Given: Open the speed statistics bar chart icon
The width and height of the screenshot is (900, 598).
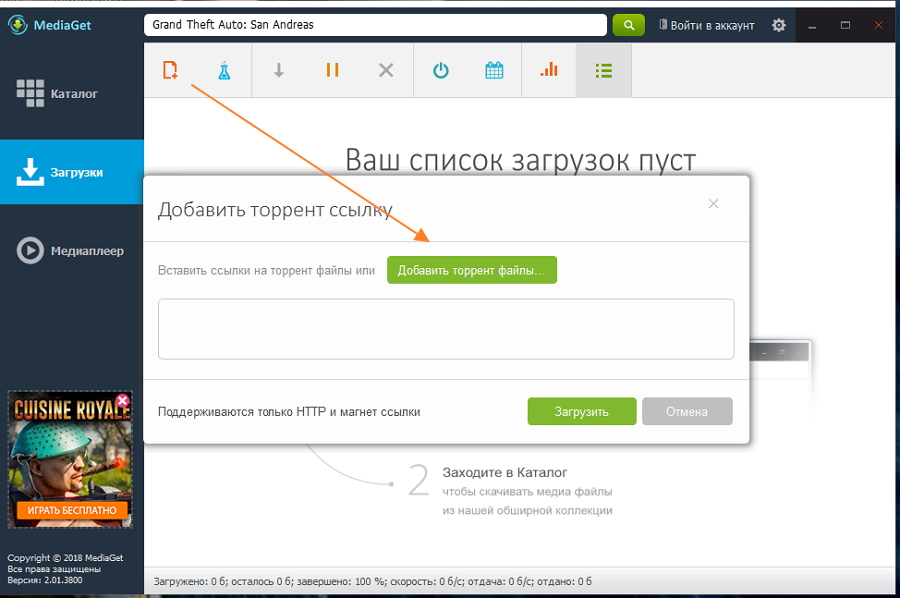Looking at the screenshot, I should click(549, 69).
